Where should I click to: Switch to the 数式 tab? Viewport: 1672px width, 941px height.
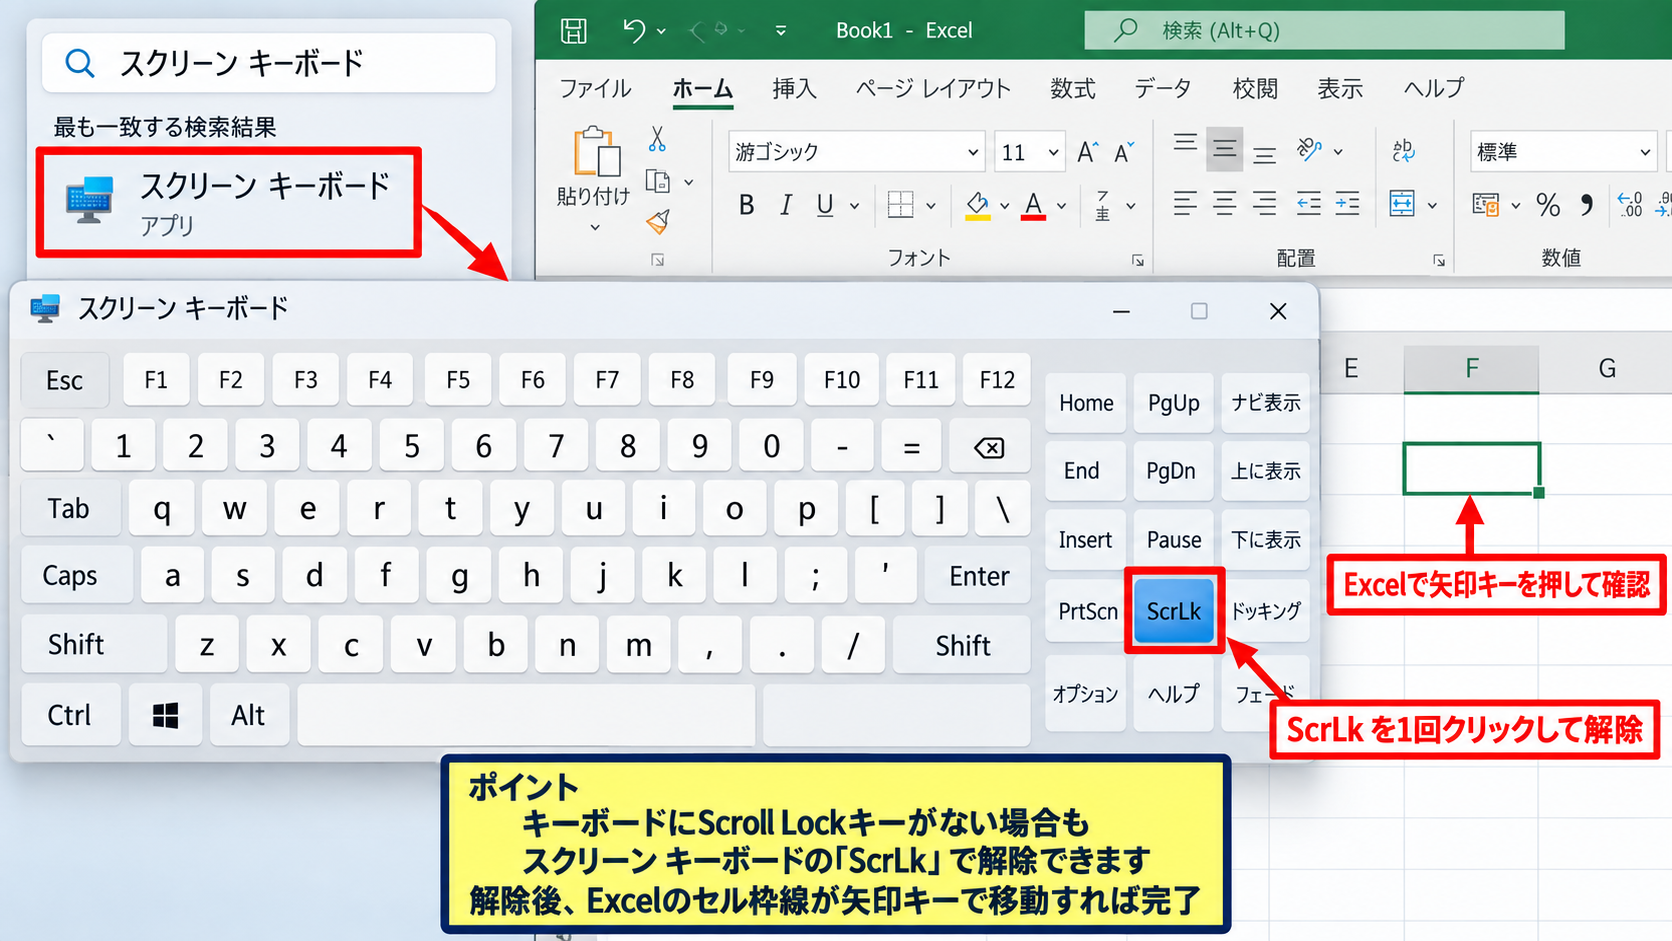pyautogui.click(x=1072, y=88)
